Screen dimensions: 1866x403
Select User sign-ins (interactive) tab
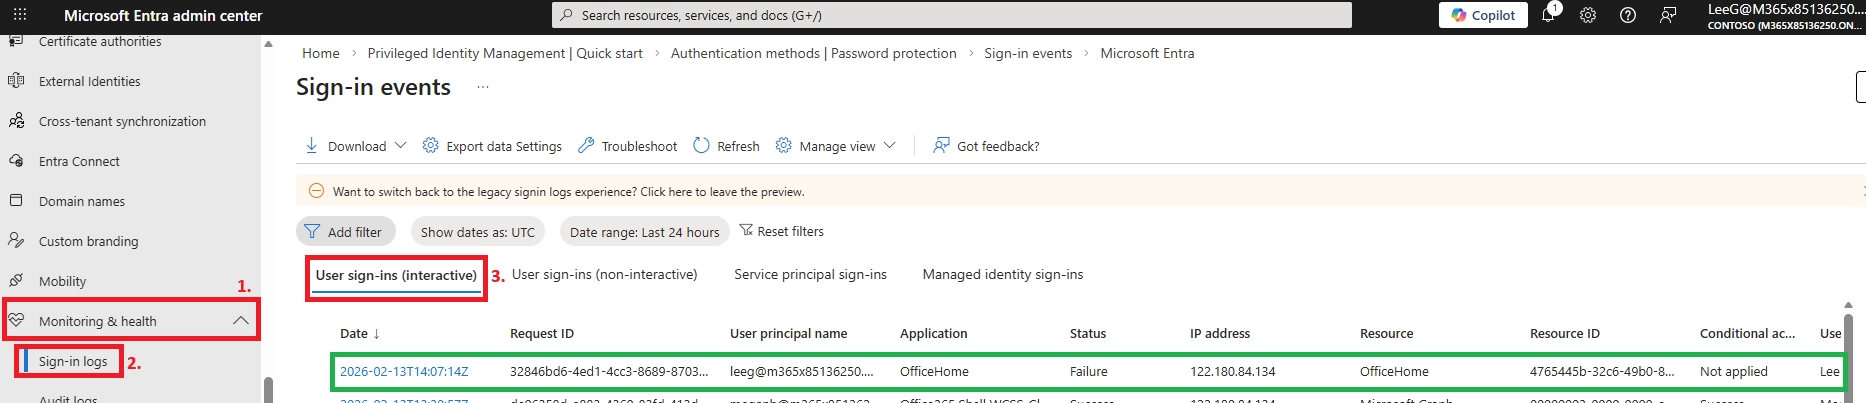396,275
